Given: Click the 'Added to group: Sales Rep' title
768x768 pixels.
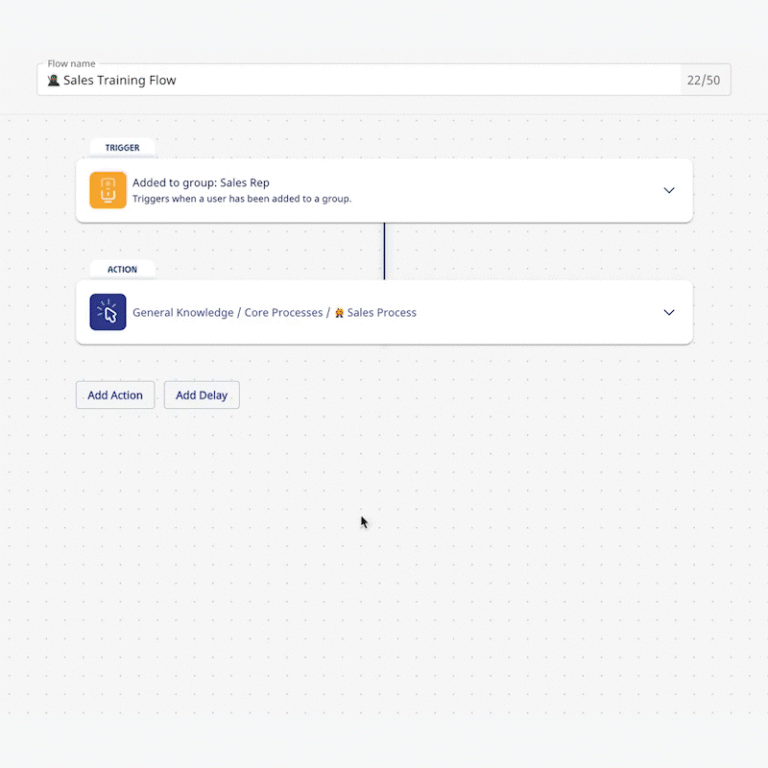Looking at the screenshot, I should tap(201, 183).
